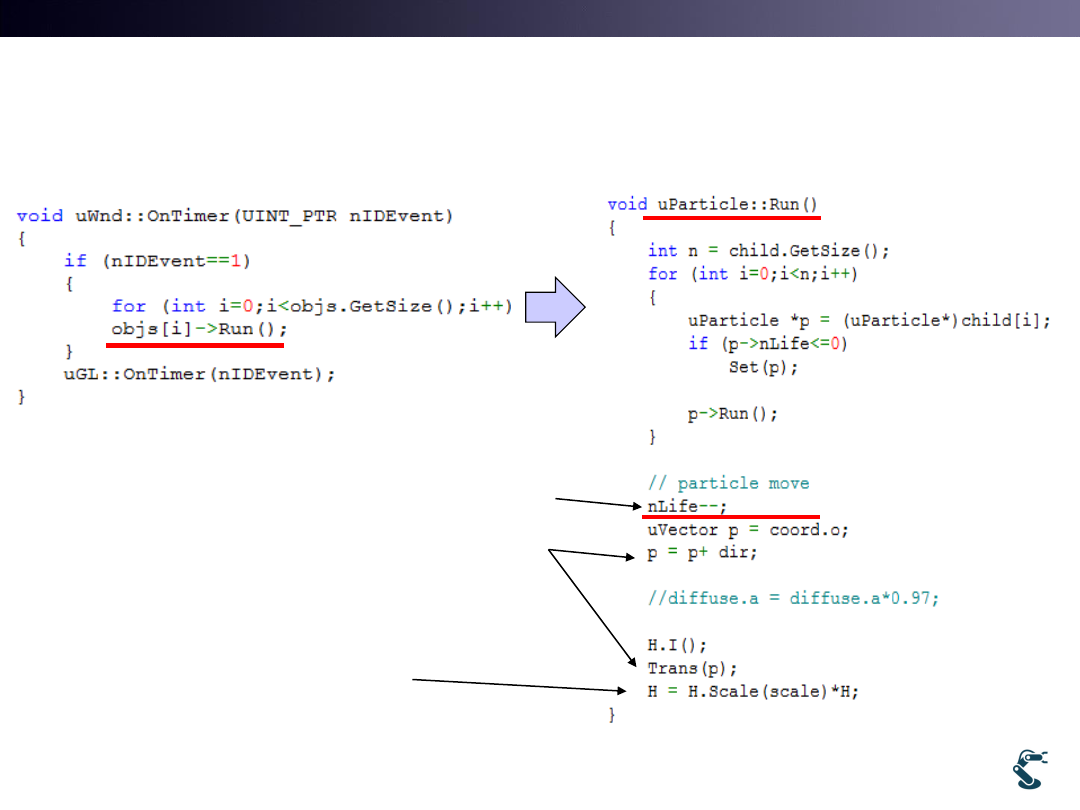
Task: Click the dark gradient title bar
Action: (540, 18)
